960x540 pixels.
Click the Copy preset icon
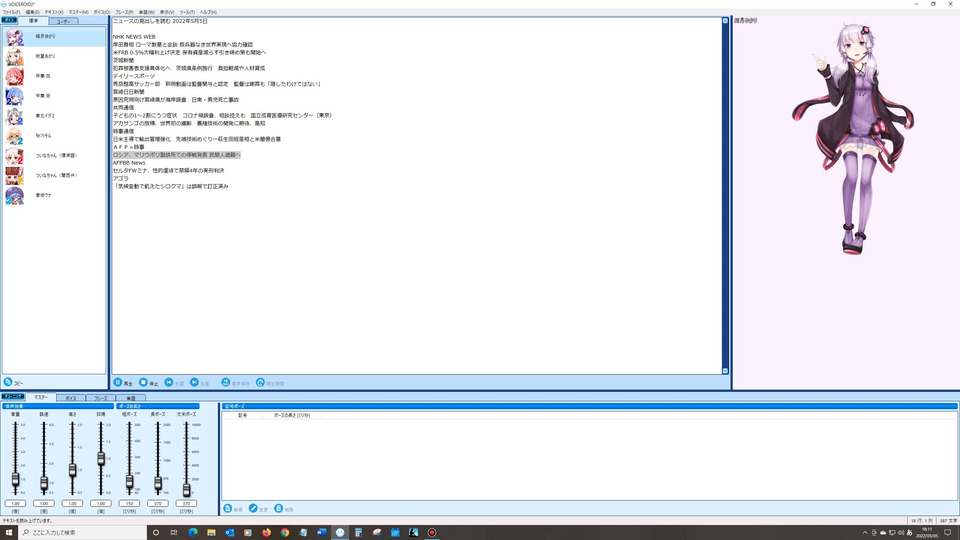pyautogui.click(x=8, y=382)
